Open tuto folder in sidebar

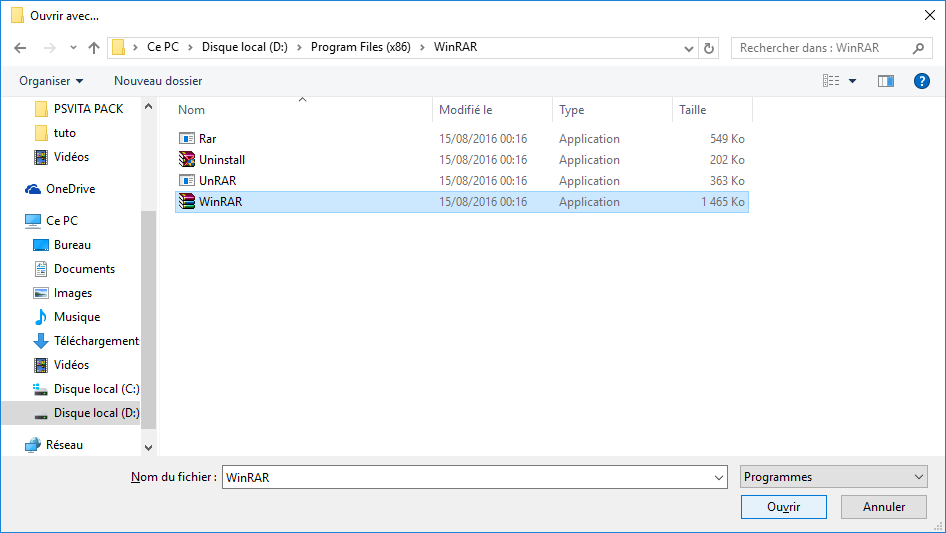click(x=65, y=133)
